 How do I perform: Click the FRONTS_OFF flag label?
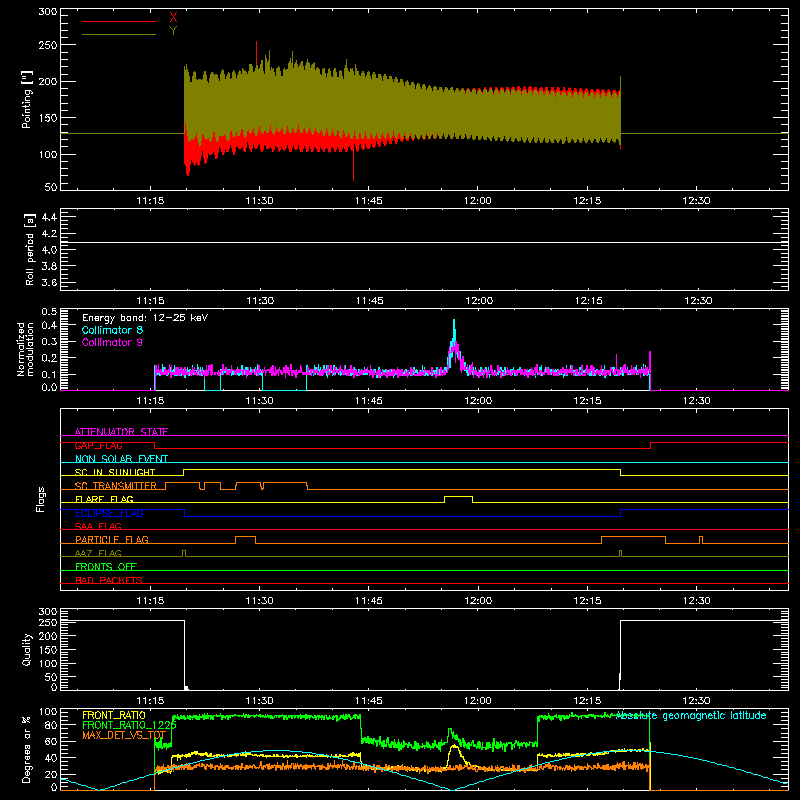tap(106, 566)
